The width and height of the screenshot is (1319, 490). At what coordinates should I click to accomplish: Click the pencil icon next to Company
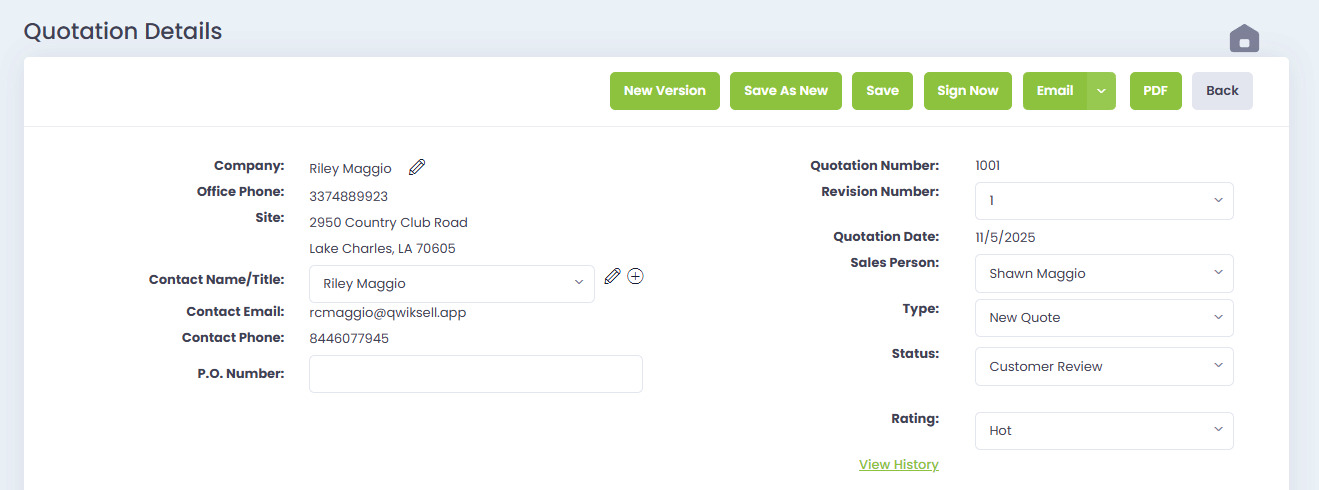[x=417, y=167]
